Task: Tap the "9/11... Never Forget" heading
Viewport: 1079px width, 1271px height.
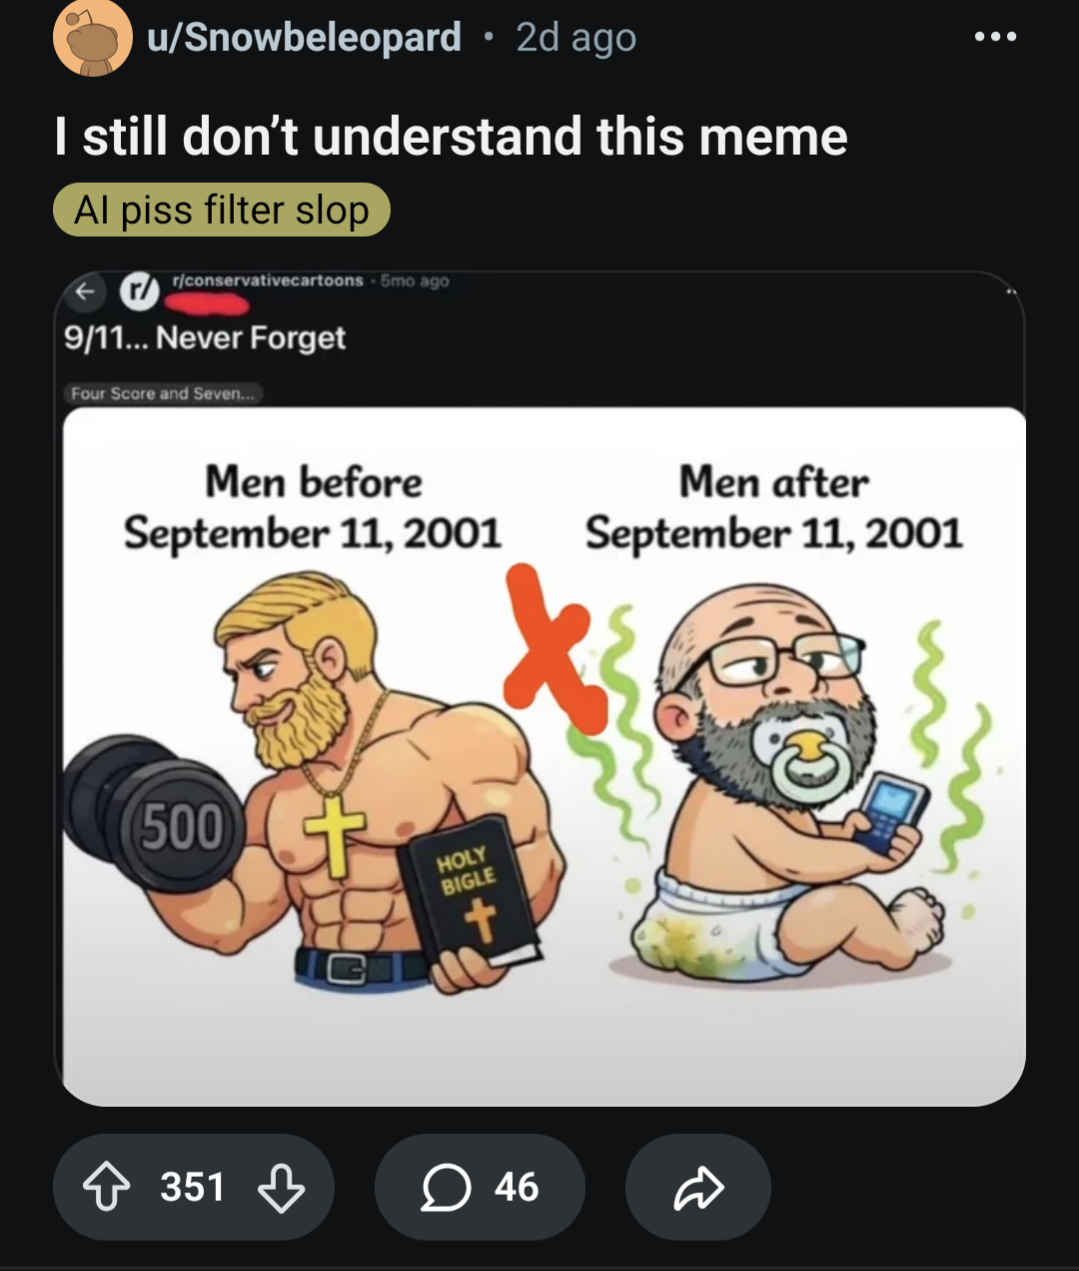Action: pyautogui.click(x=205, y=338)
